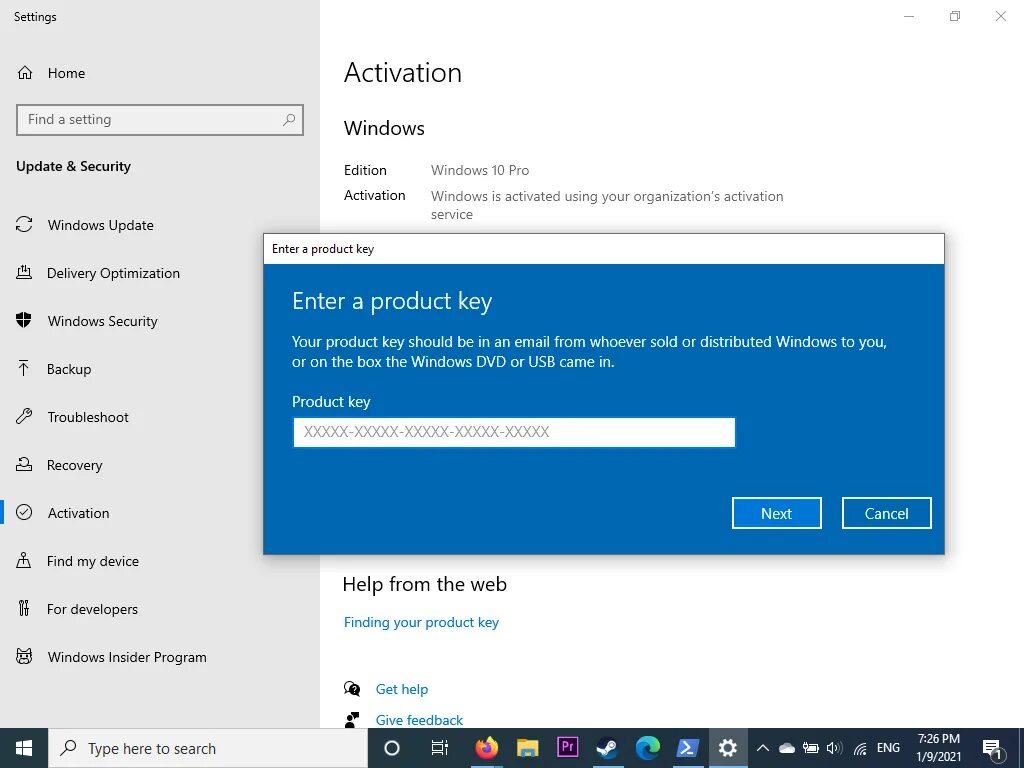Click the Windows Update circular arrows icon

point(24,225)
